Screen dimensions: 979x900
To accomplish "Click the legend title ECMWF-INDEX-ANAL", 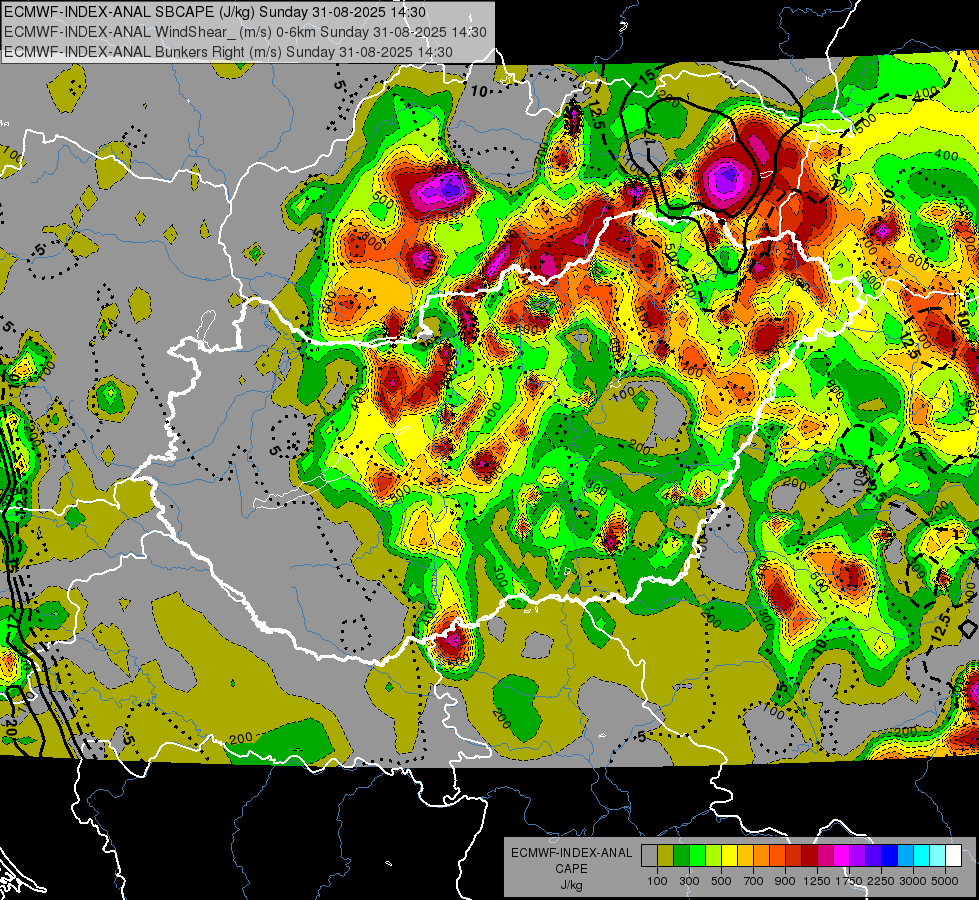I will click(x=571, y=853).
